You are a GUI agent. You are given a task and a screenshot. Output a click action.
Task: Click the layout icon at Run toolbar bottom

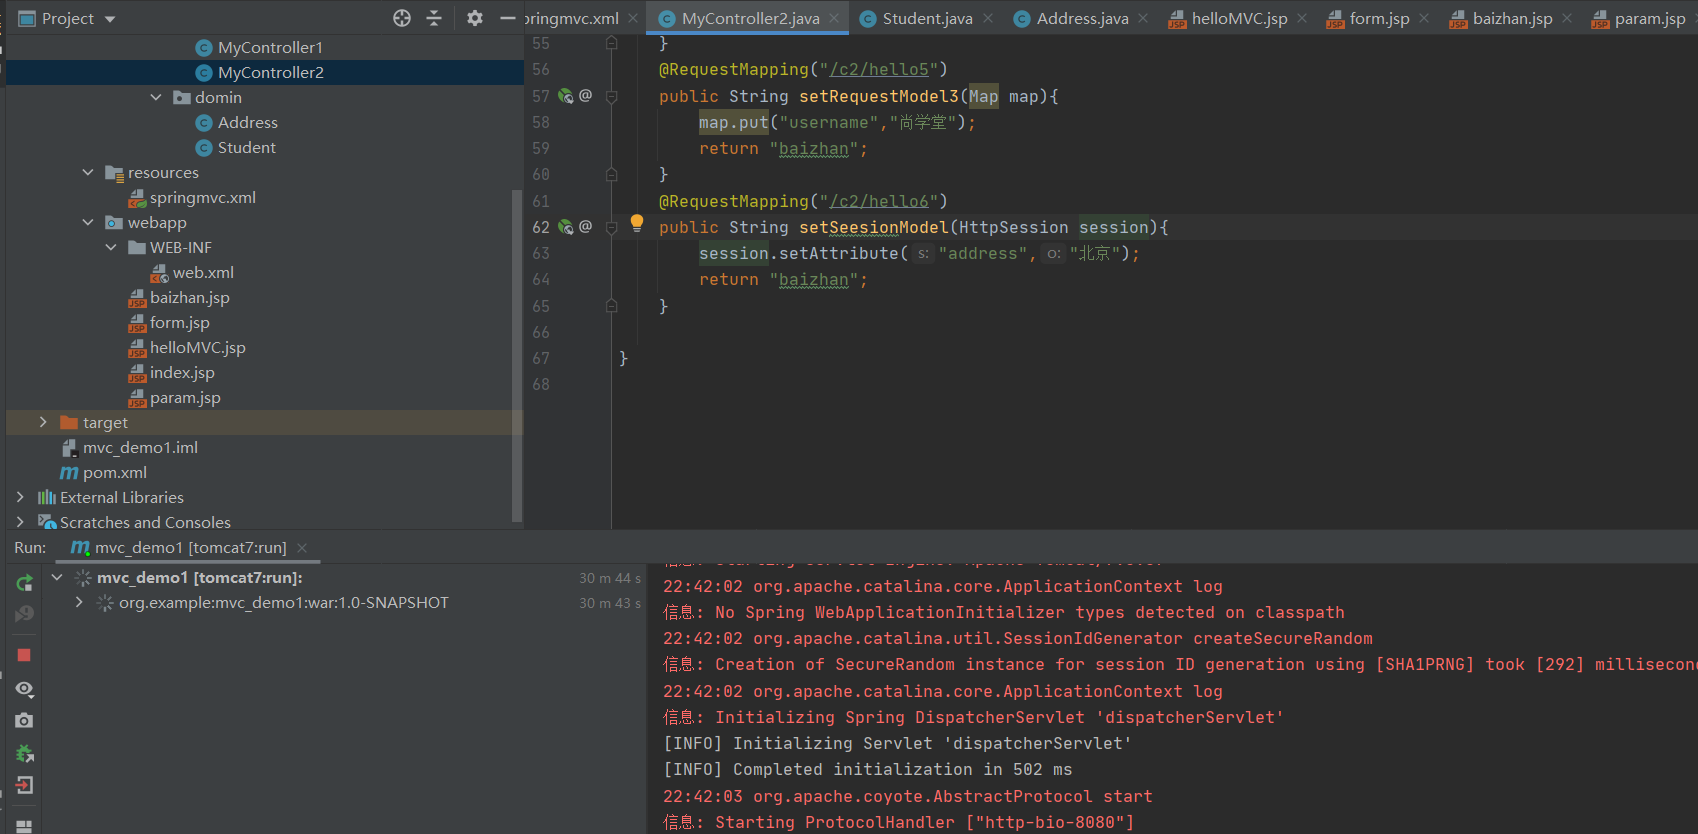click(x=24, y=826)
